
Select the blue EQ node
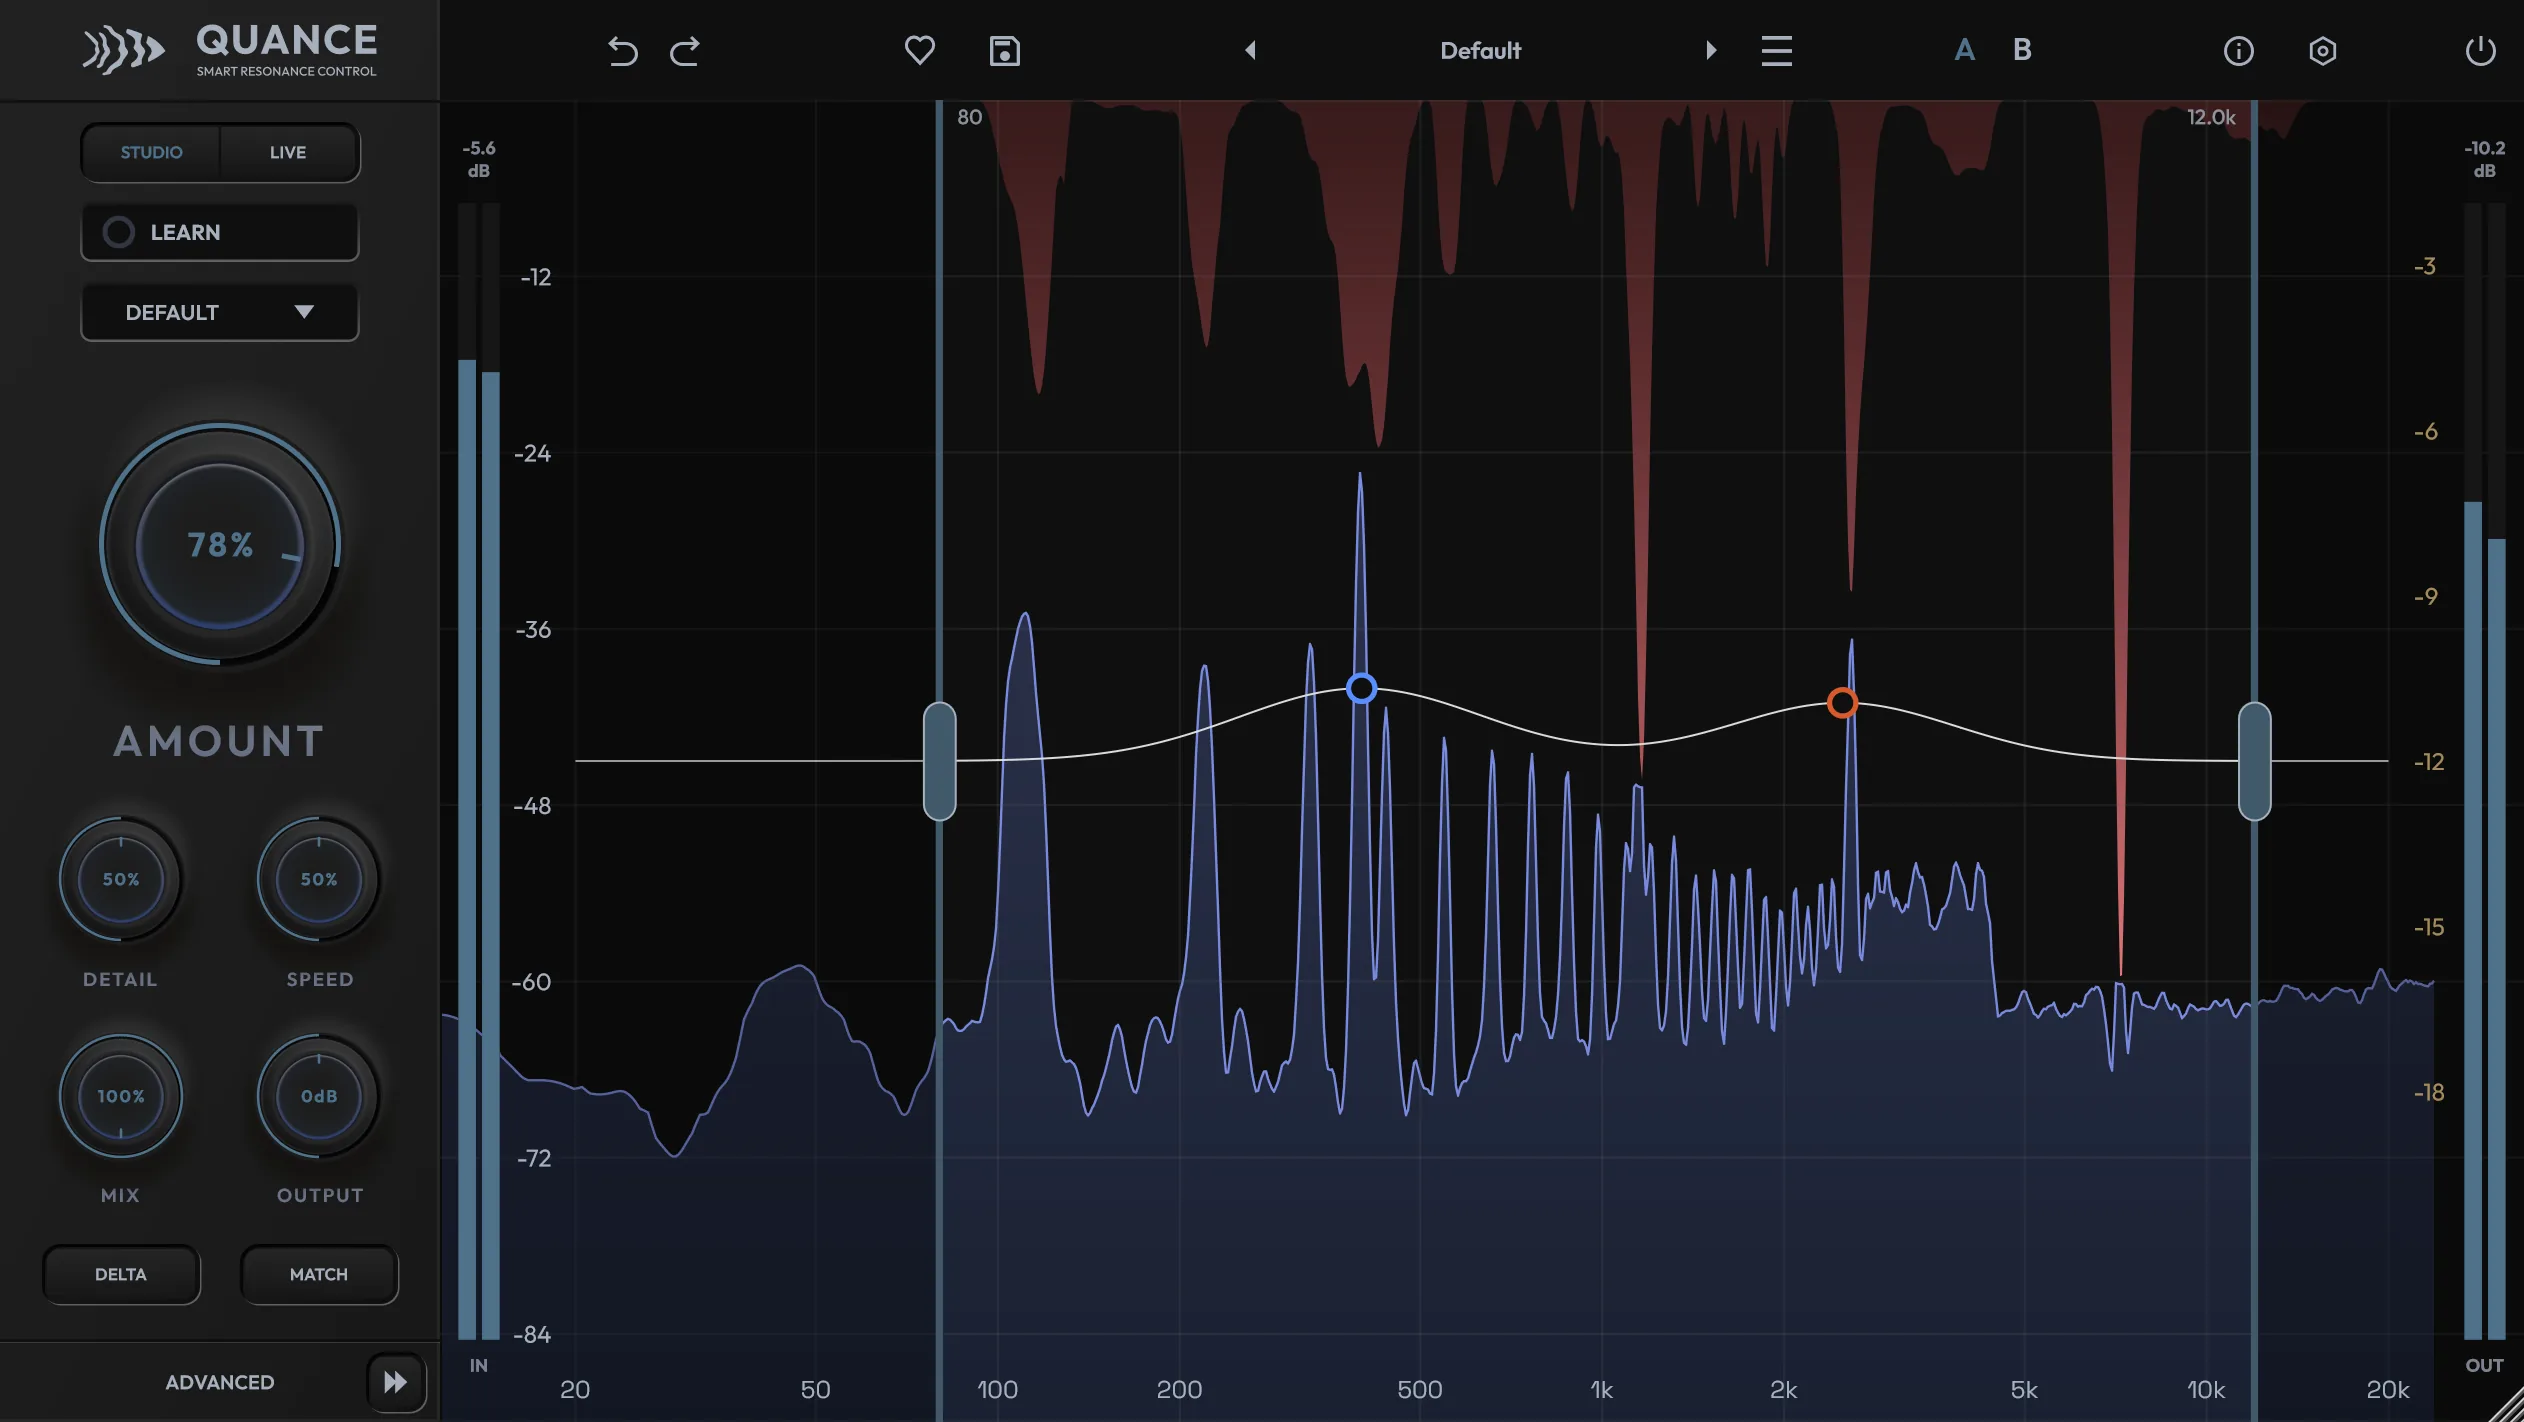tap(1361, 688)
